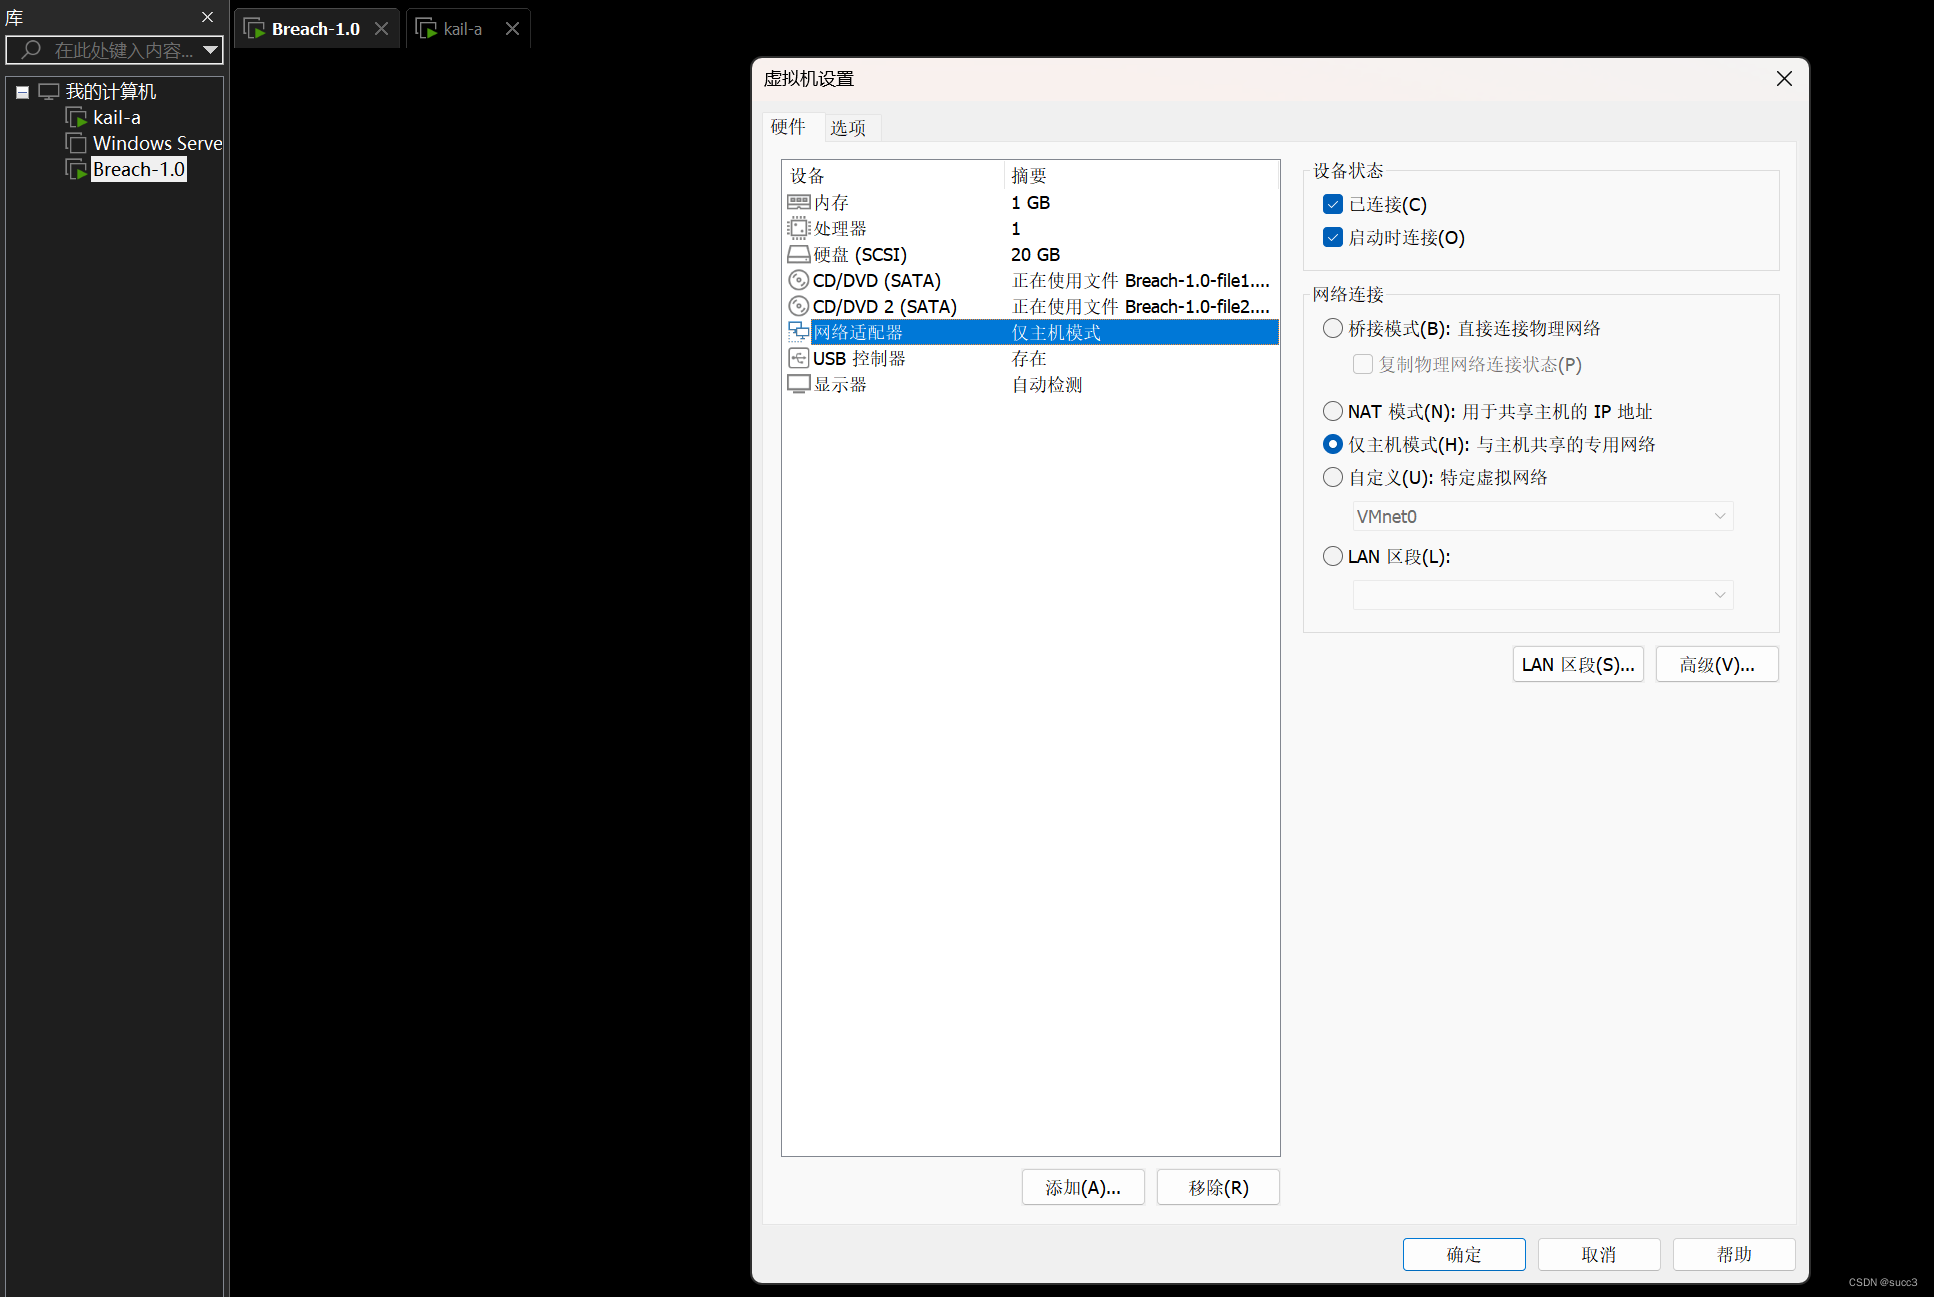Click the kail-a VM icon in library tree
Viewport: 1934px width, 1297px height.
coord(77,118)
